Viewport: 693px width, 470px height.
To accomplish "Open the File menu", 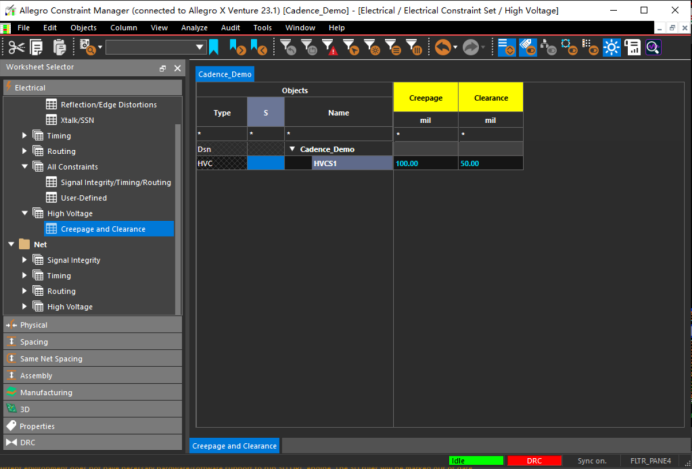I will point(23,27).
